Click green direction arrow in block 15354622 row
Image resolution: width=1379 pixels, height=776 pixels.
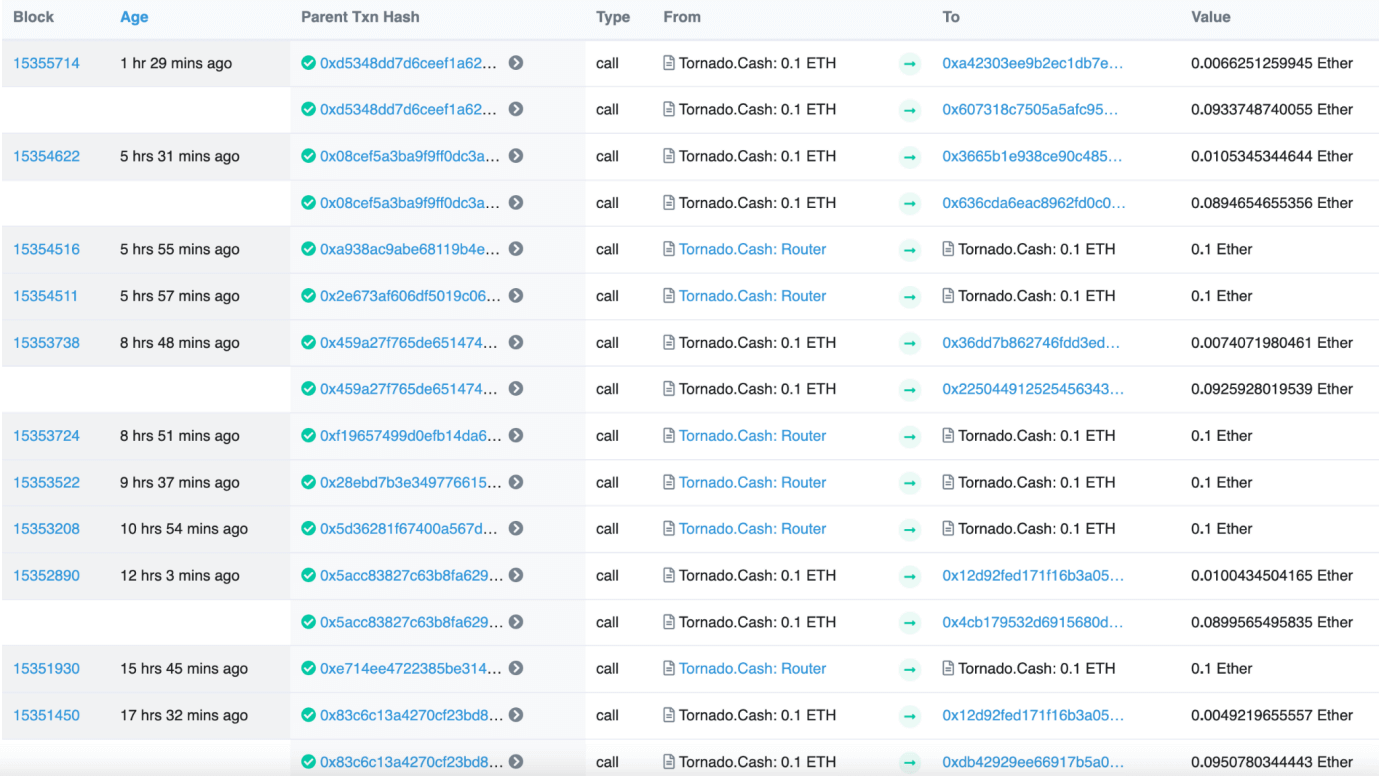[x=910, y=157]
